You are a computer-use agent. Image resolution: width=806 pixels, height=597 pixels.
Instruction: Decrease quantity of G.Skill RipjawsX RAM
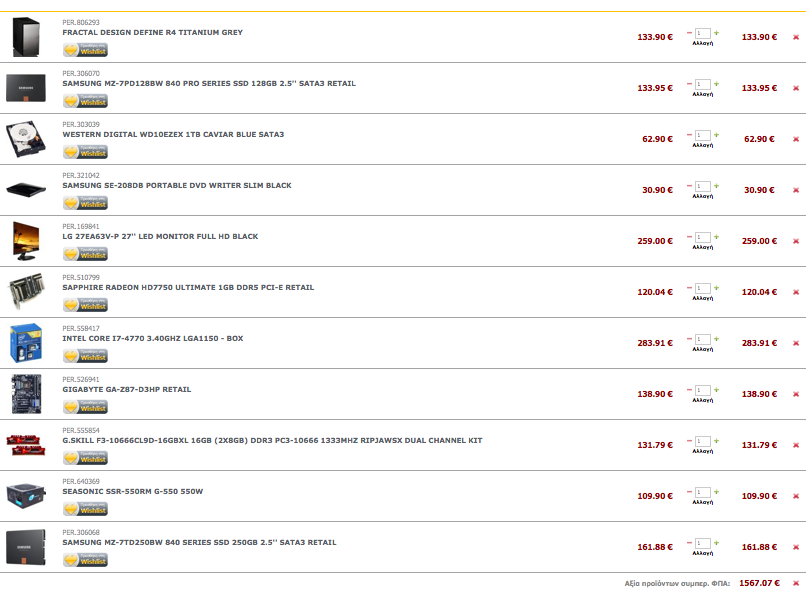tap(689, 440)
